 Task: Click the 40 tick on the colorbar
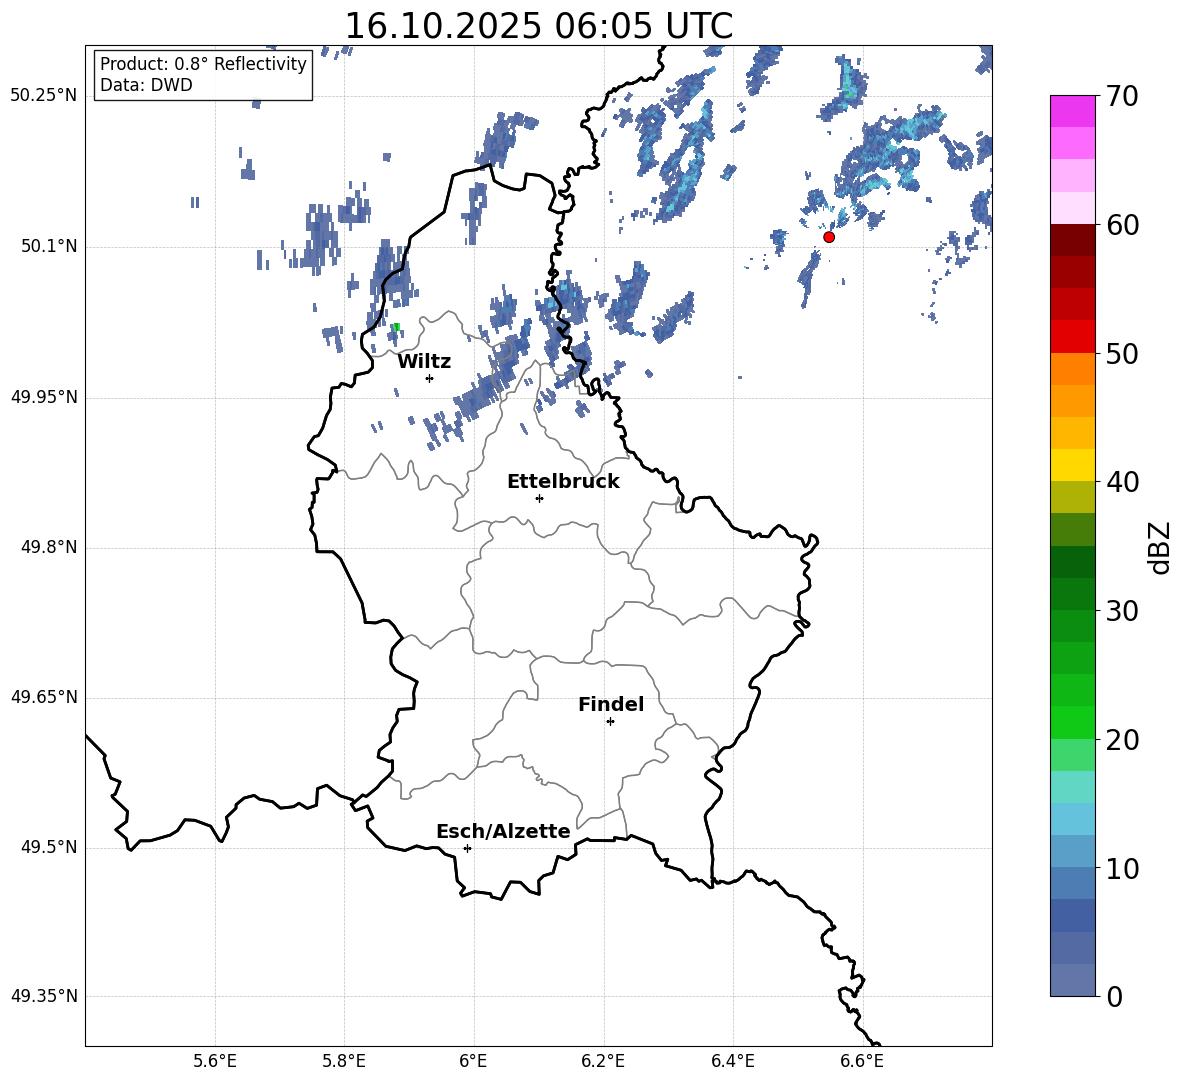click(x=1122, y=482)
